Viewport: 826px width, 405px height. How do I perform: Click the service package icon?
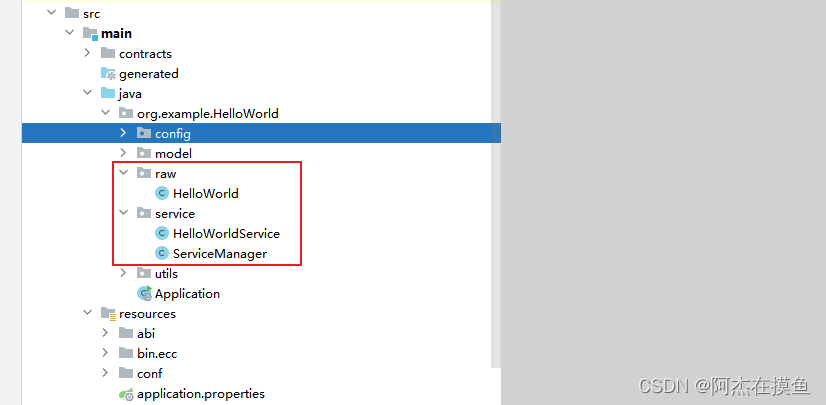(x=144, y=213)
